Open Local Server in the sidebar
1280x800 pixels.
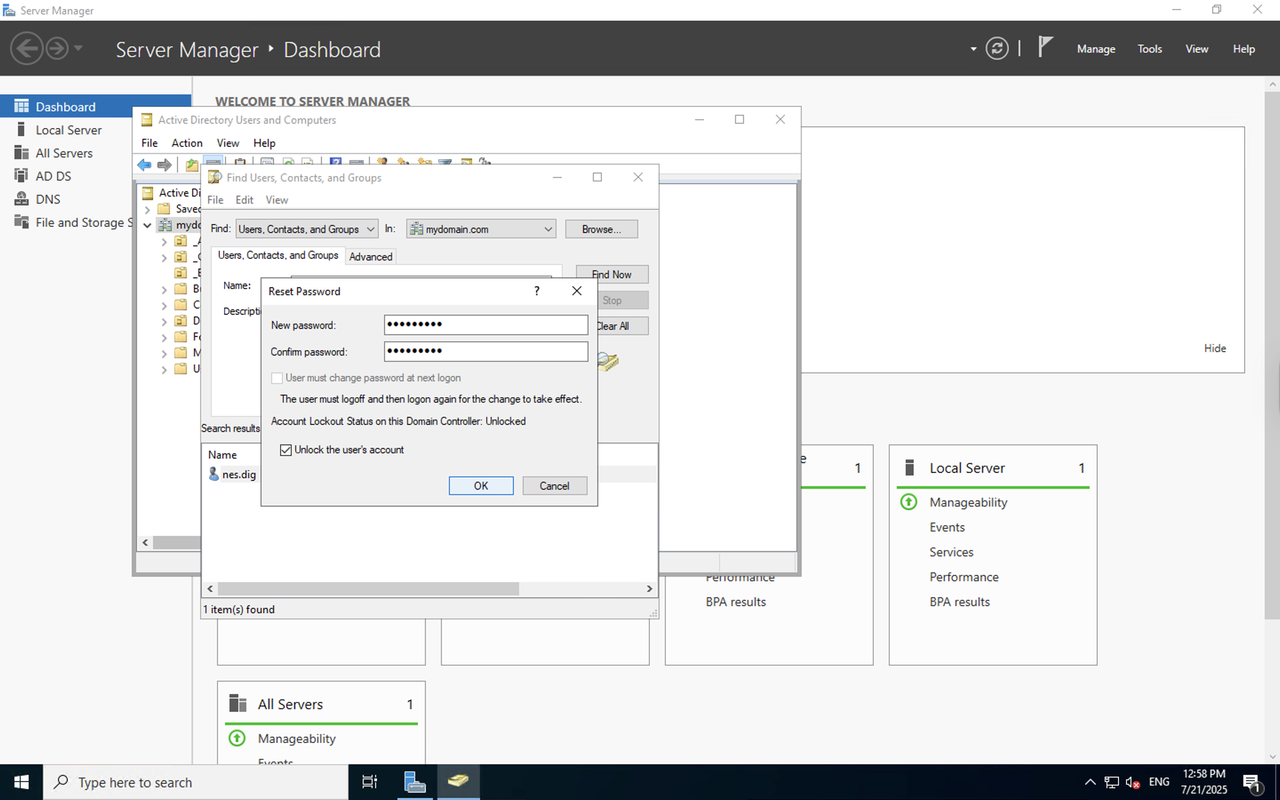68,130
